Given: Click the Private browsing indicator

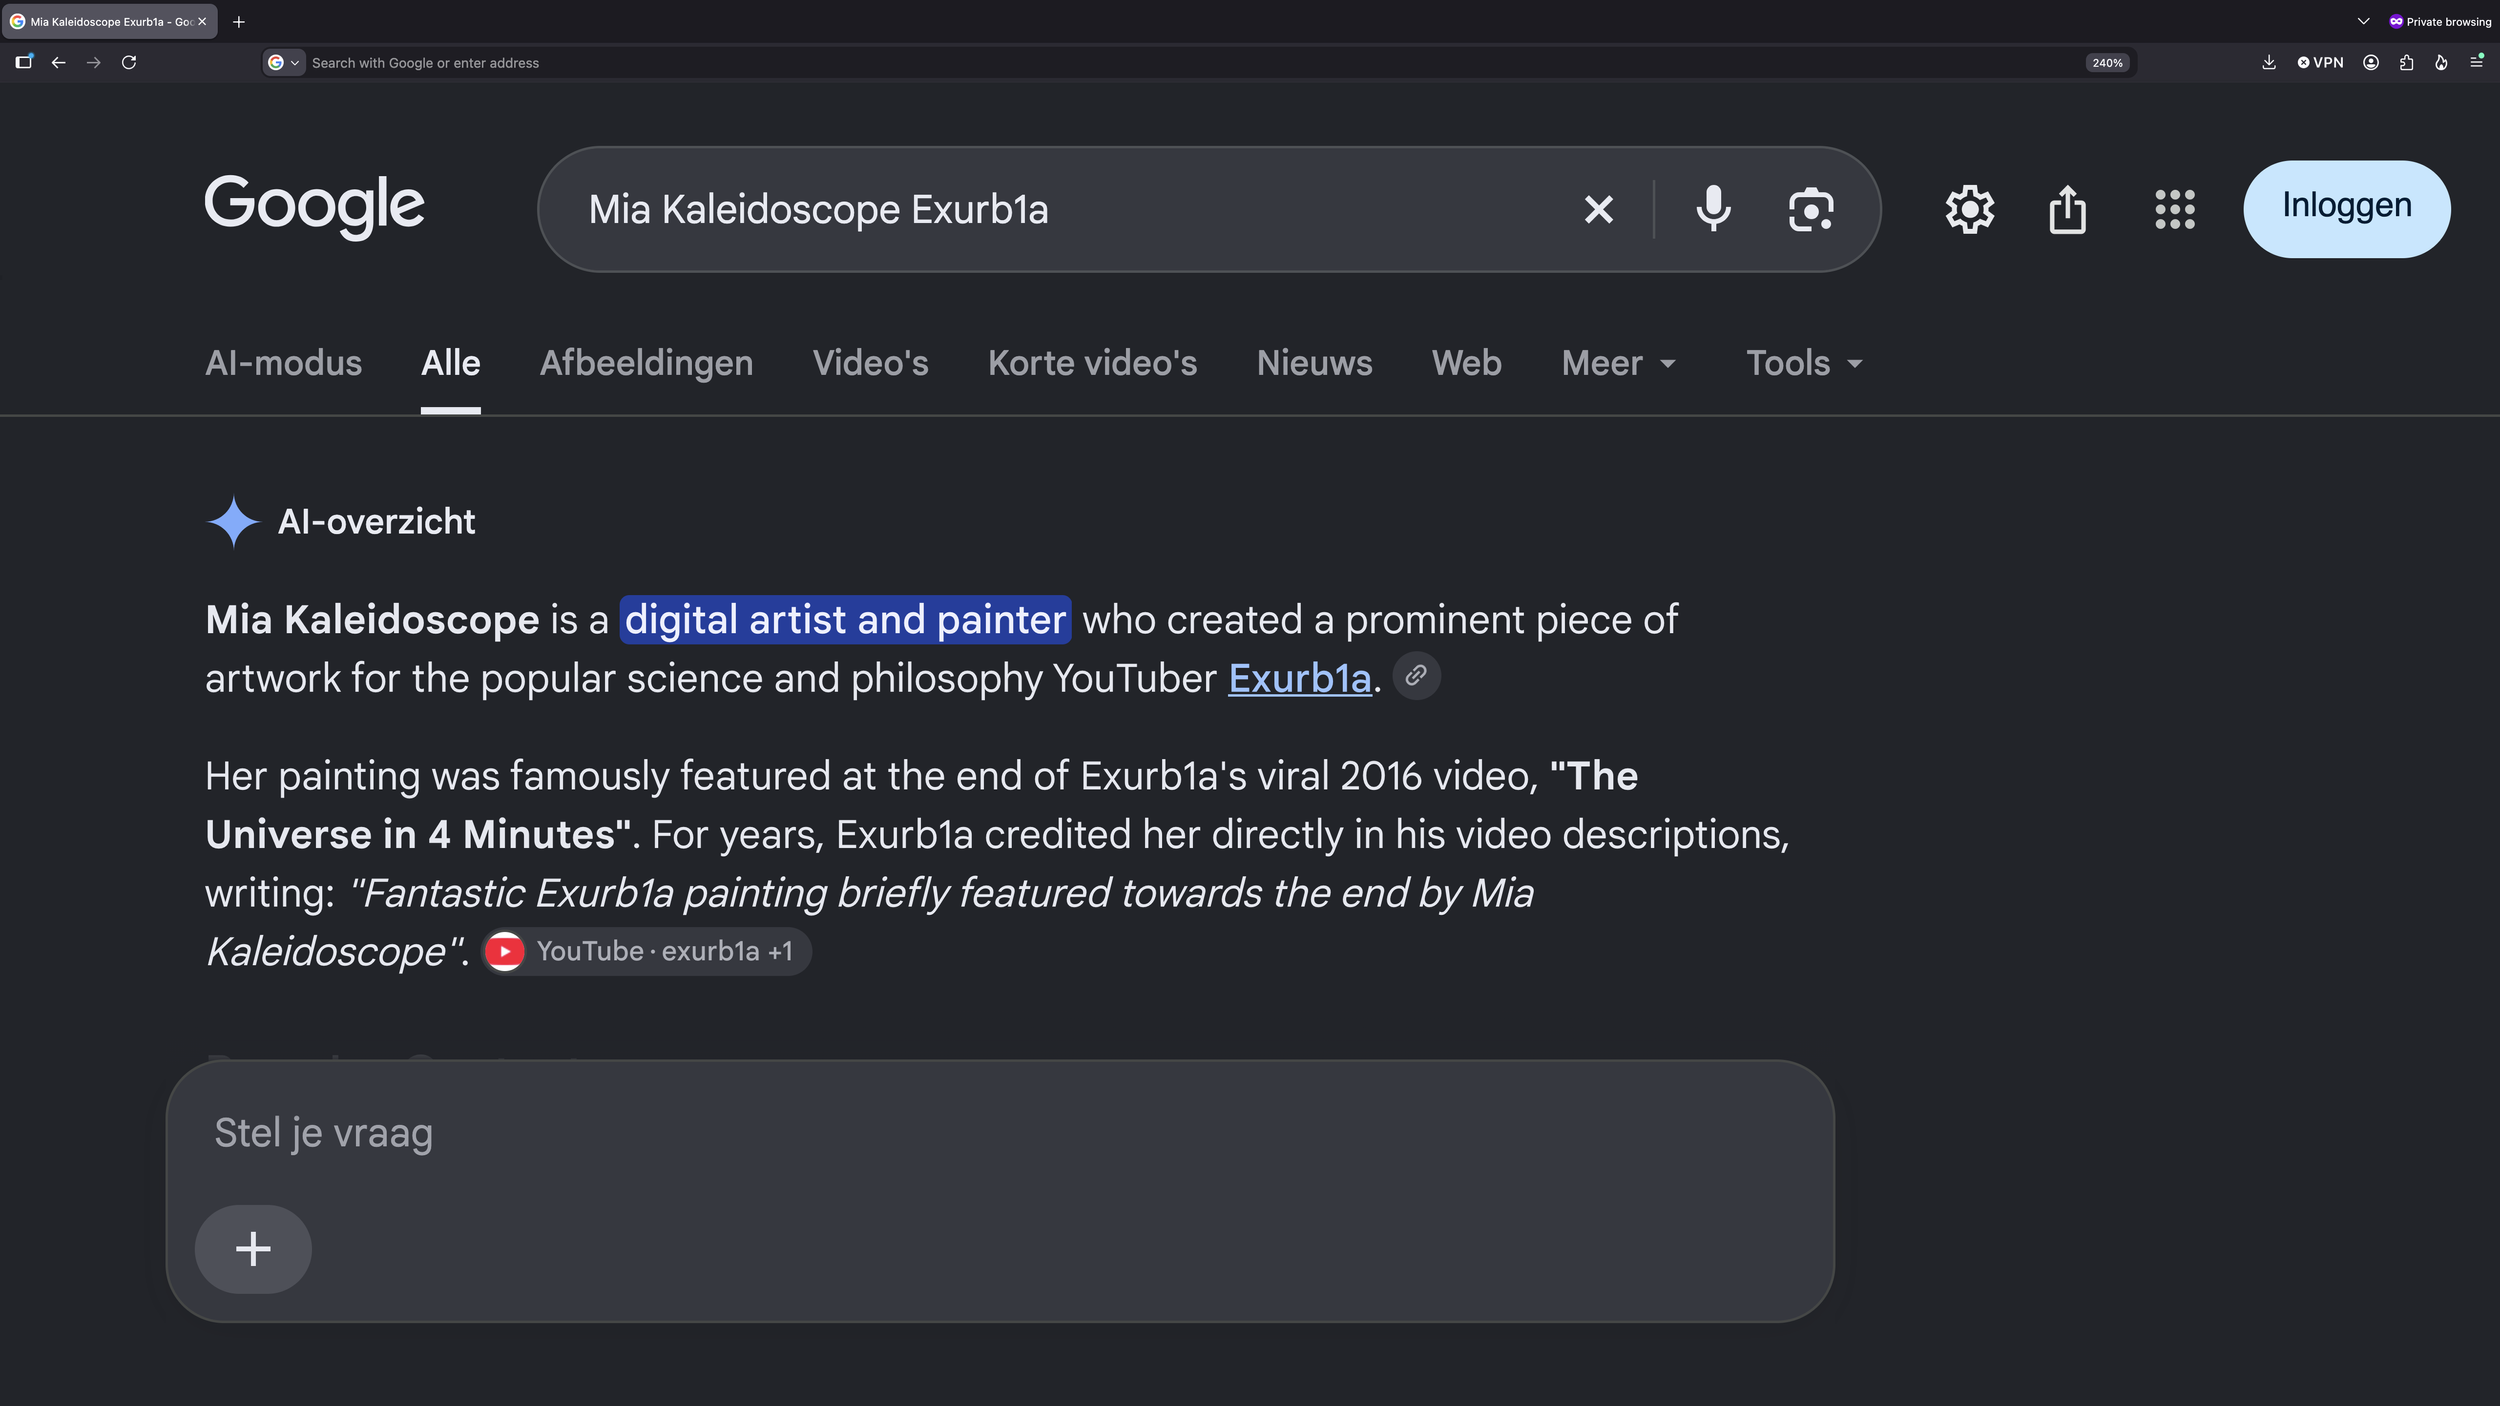Looking at the screenshot, I should pyautogui.click(x=2440, y=21).
